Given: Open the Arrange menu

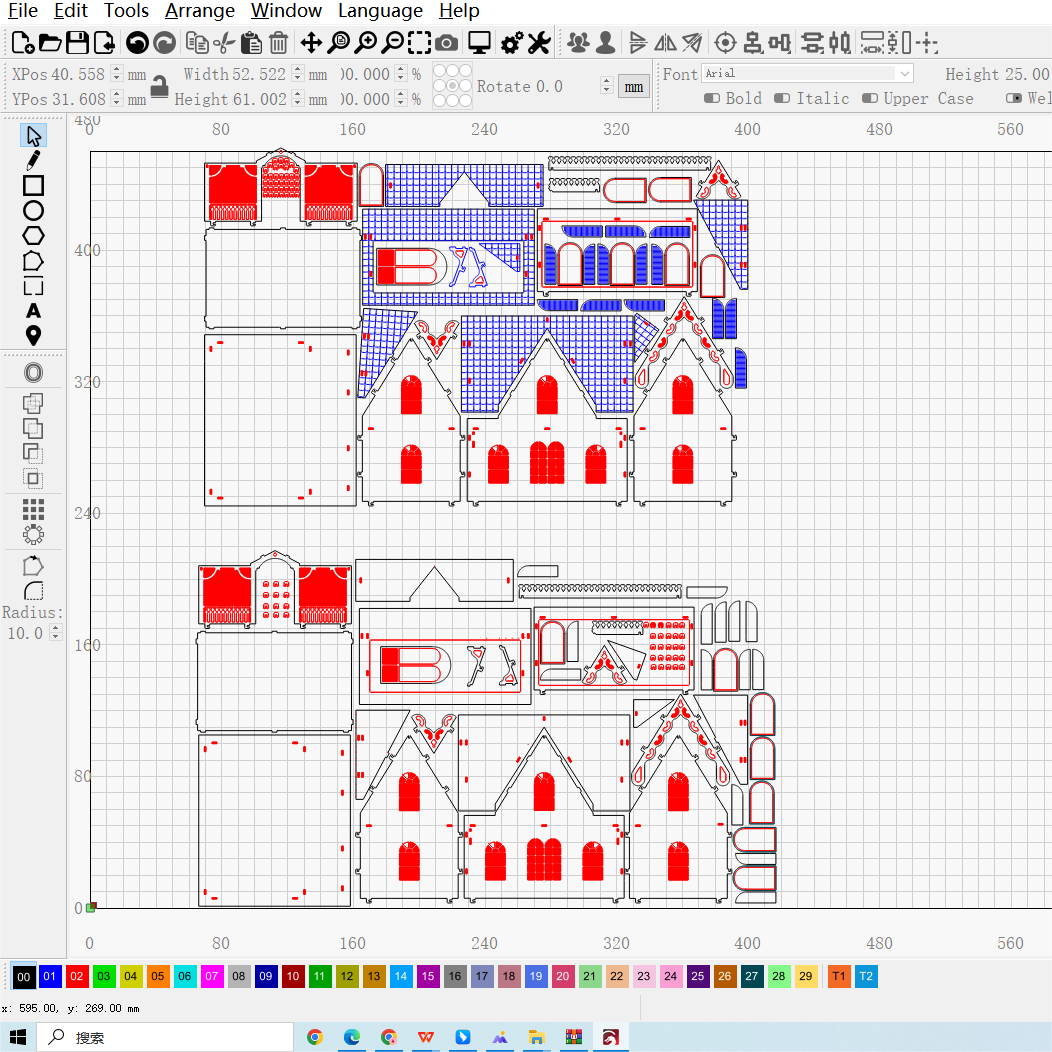Looking at the screenshot, I should pyautogui.click(x=200, y=11).
